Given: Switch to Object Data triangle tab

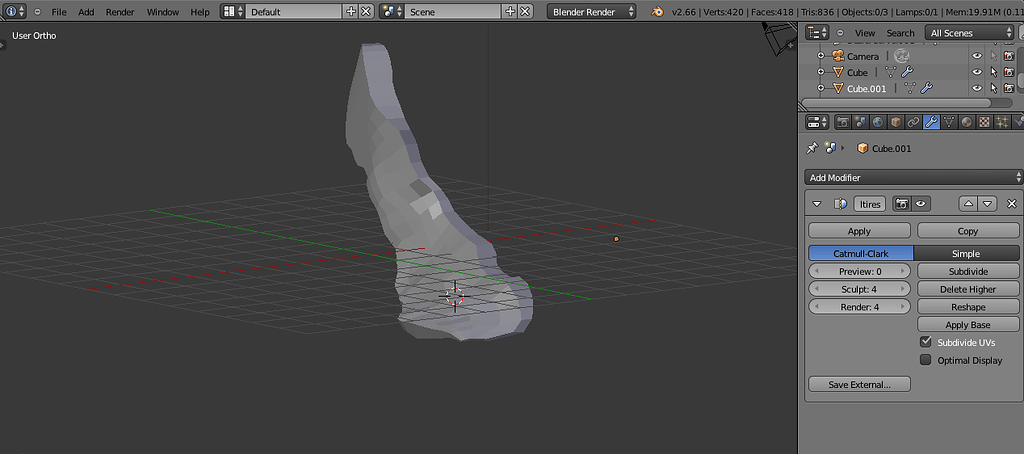Looking at the screenshot, I should [949, 122].
